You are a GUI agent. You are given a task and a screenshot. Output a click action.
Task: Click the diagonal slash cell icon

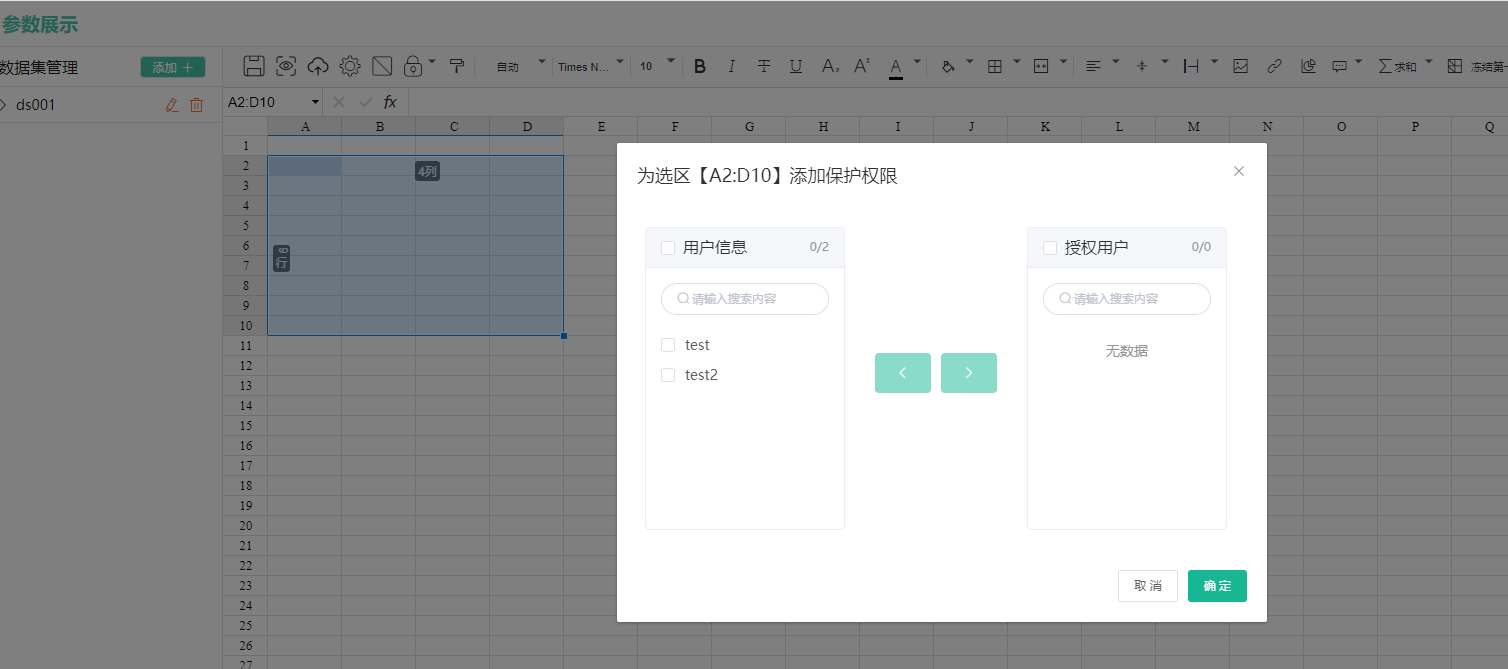(x=382, y=66)
